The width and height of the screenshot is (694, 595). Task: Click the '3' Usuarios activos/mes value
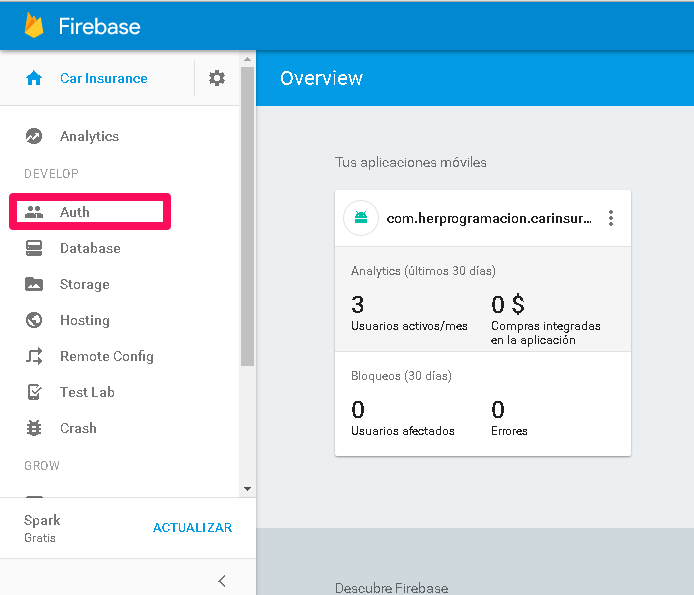tap(358, 305)
